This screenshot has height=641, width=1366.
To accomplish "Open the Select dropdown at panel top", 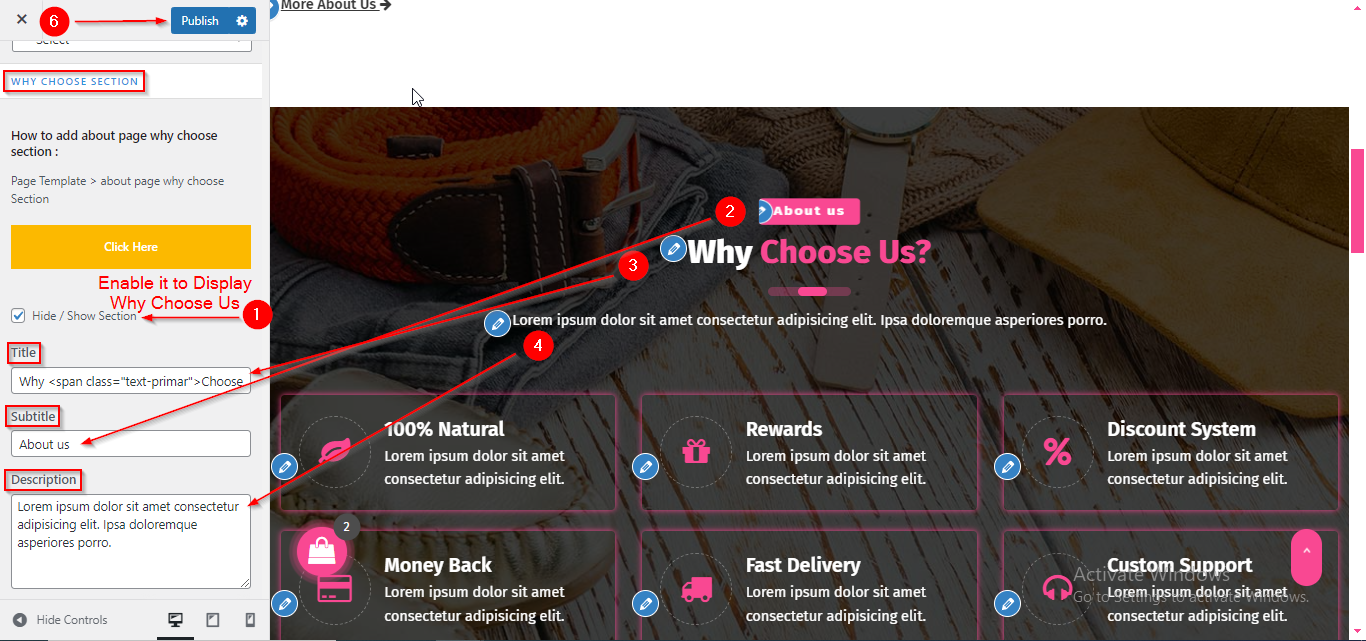I will pos(131,41).
